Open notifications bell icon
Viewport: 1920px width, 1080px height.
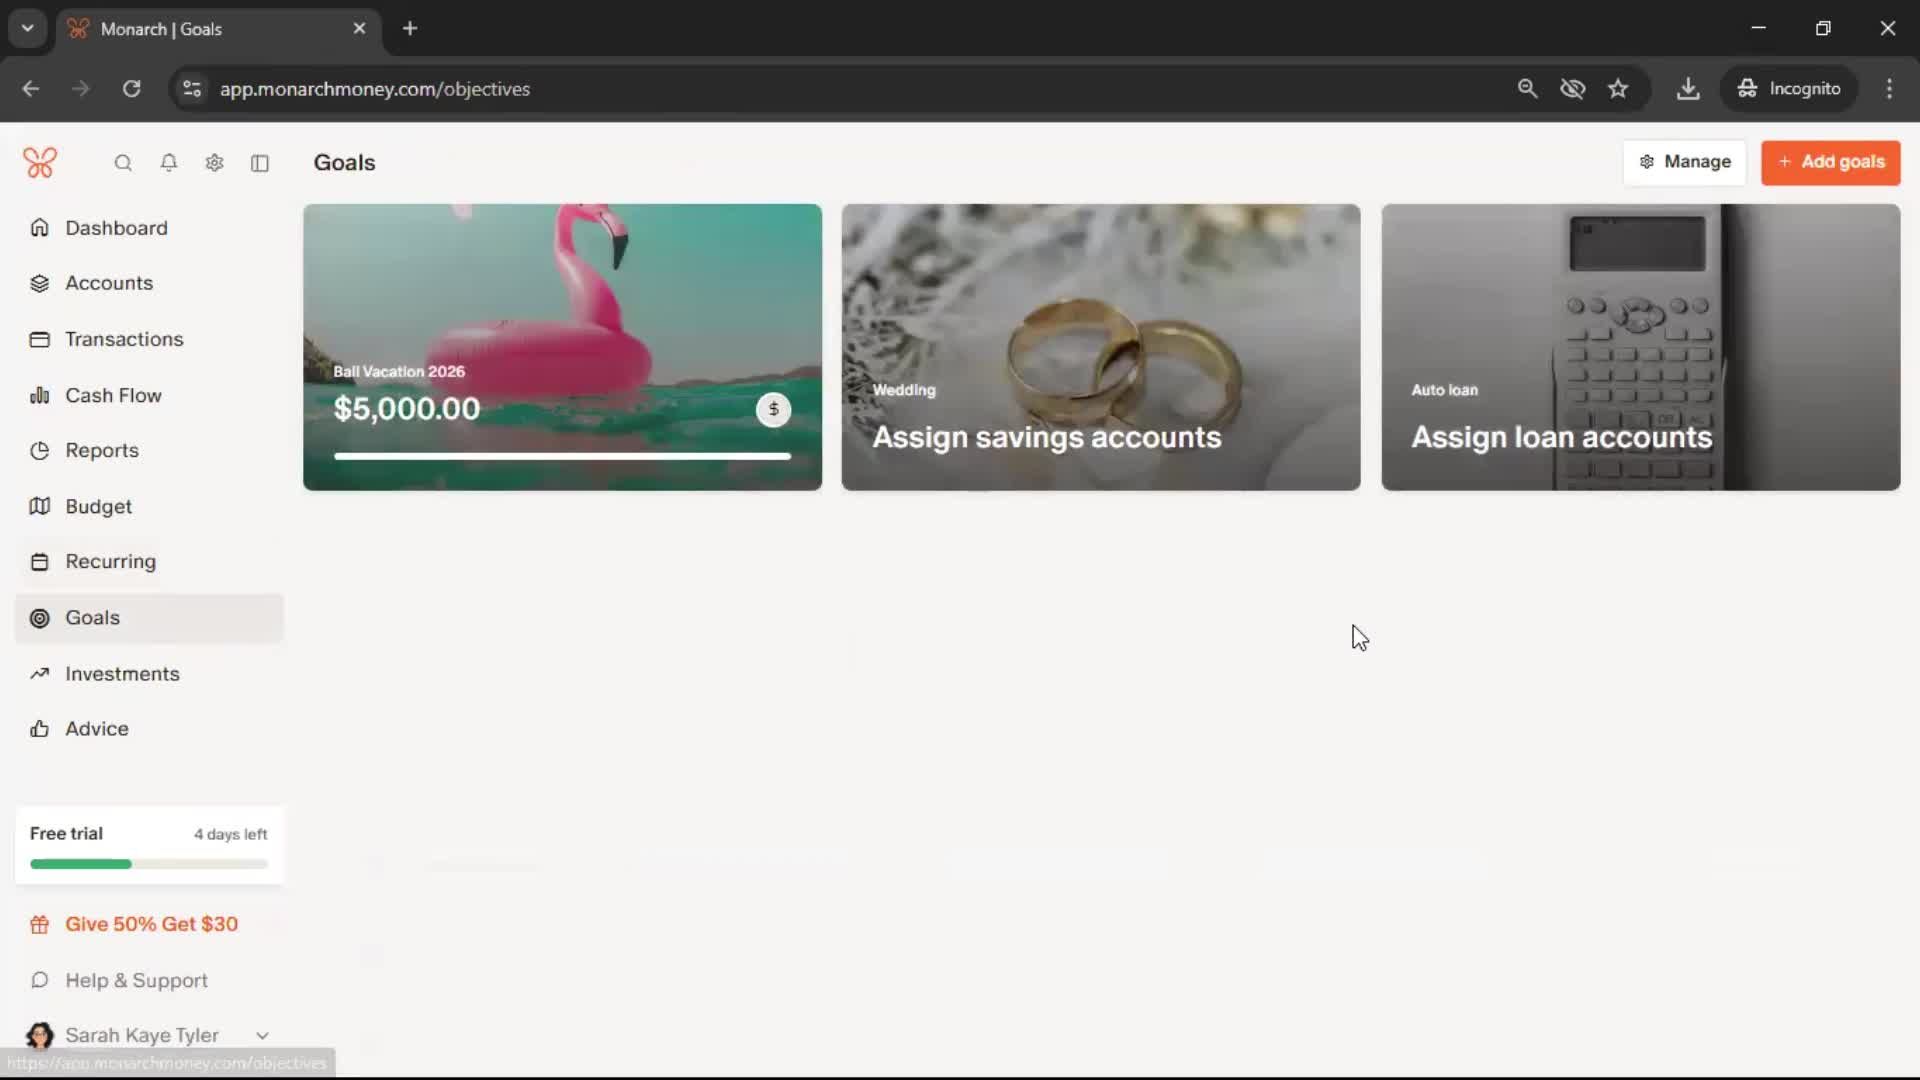click(x=169, y=163)
